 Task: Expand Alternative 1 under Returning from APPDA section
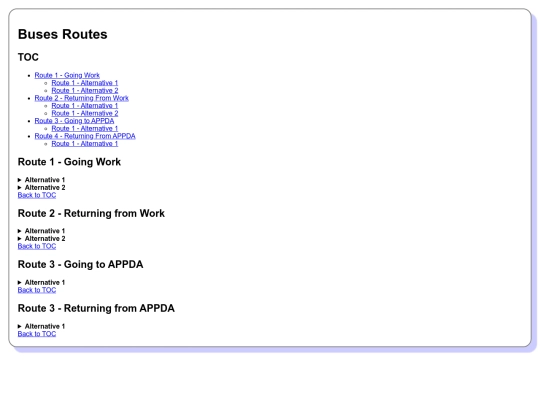click(x=41, y=326)
